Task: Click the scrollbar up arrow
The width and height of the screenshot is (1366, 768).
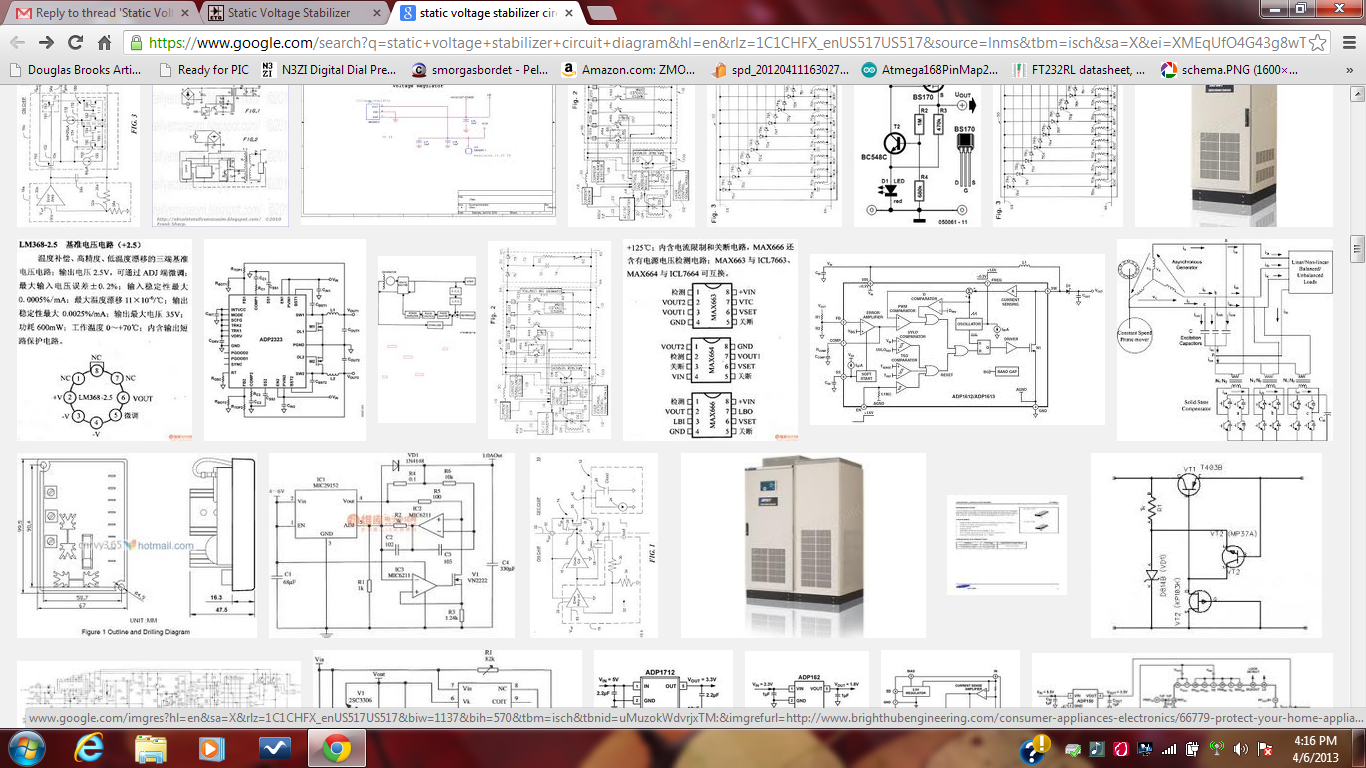Action: (x=1357, y=93)
